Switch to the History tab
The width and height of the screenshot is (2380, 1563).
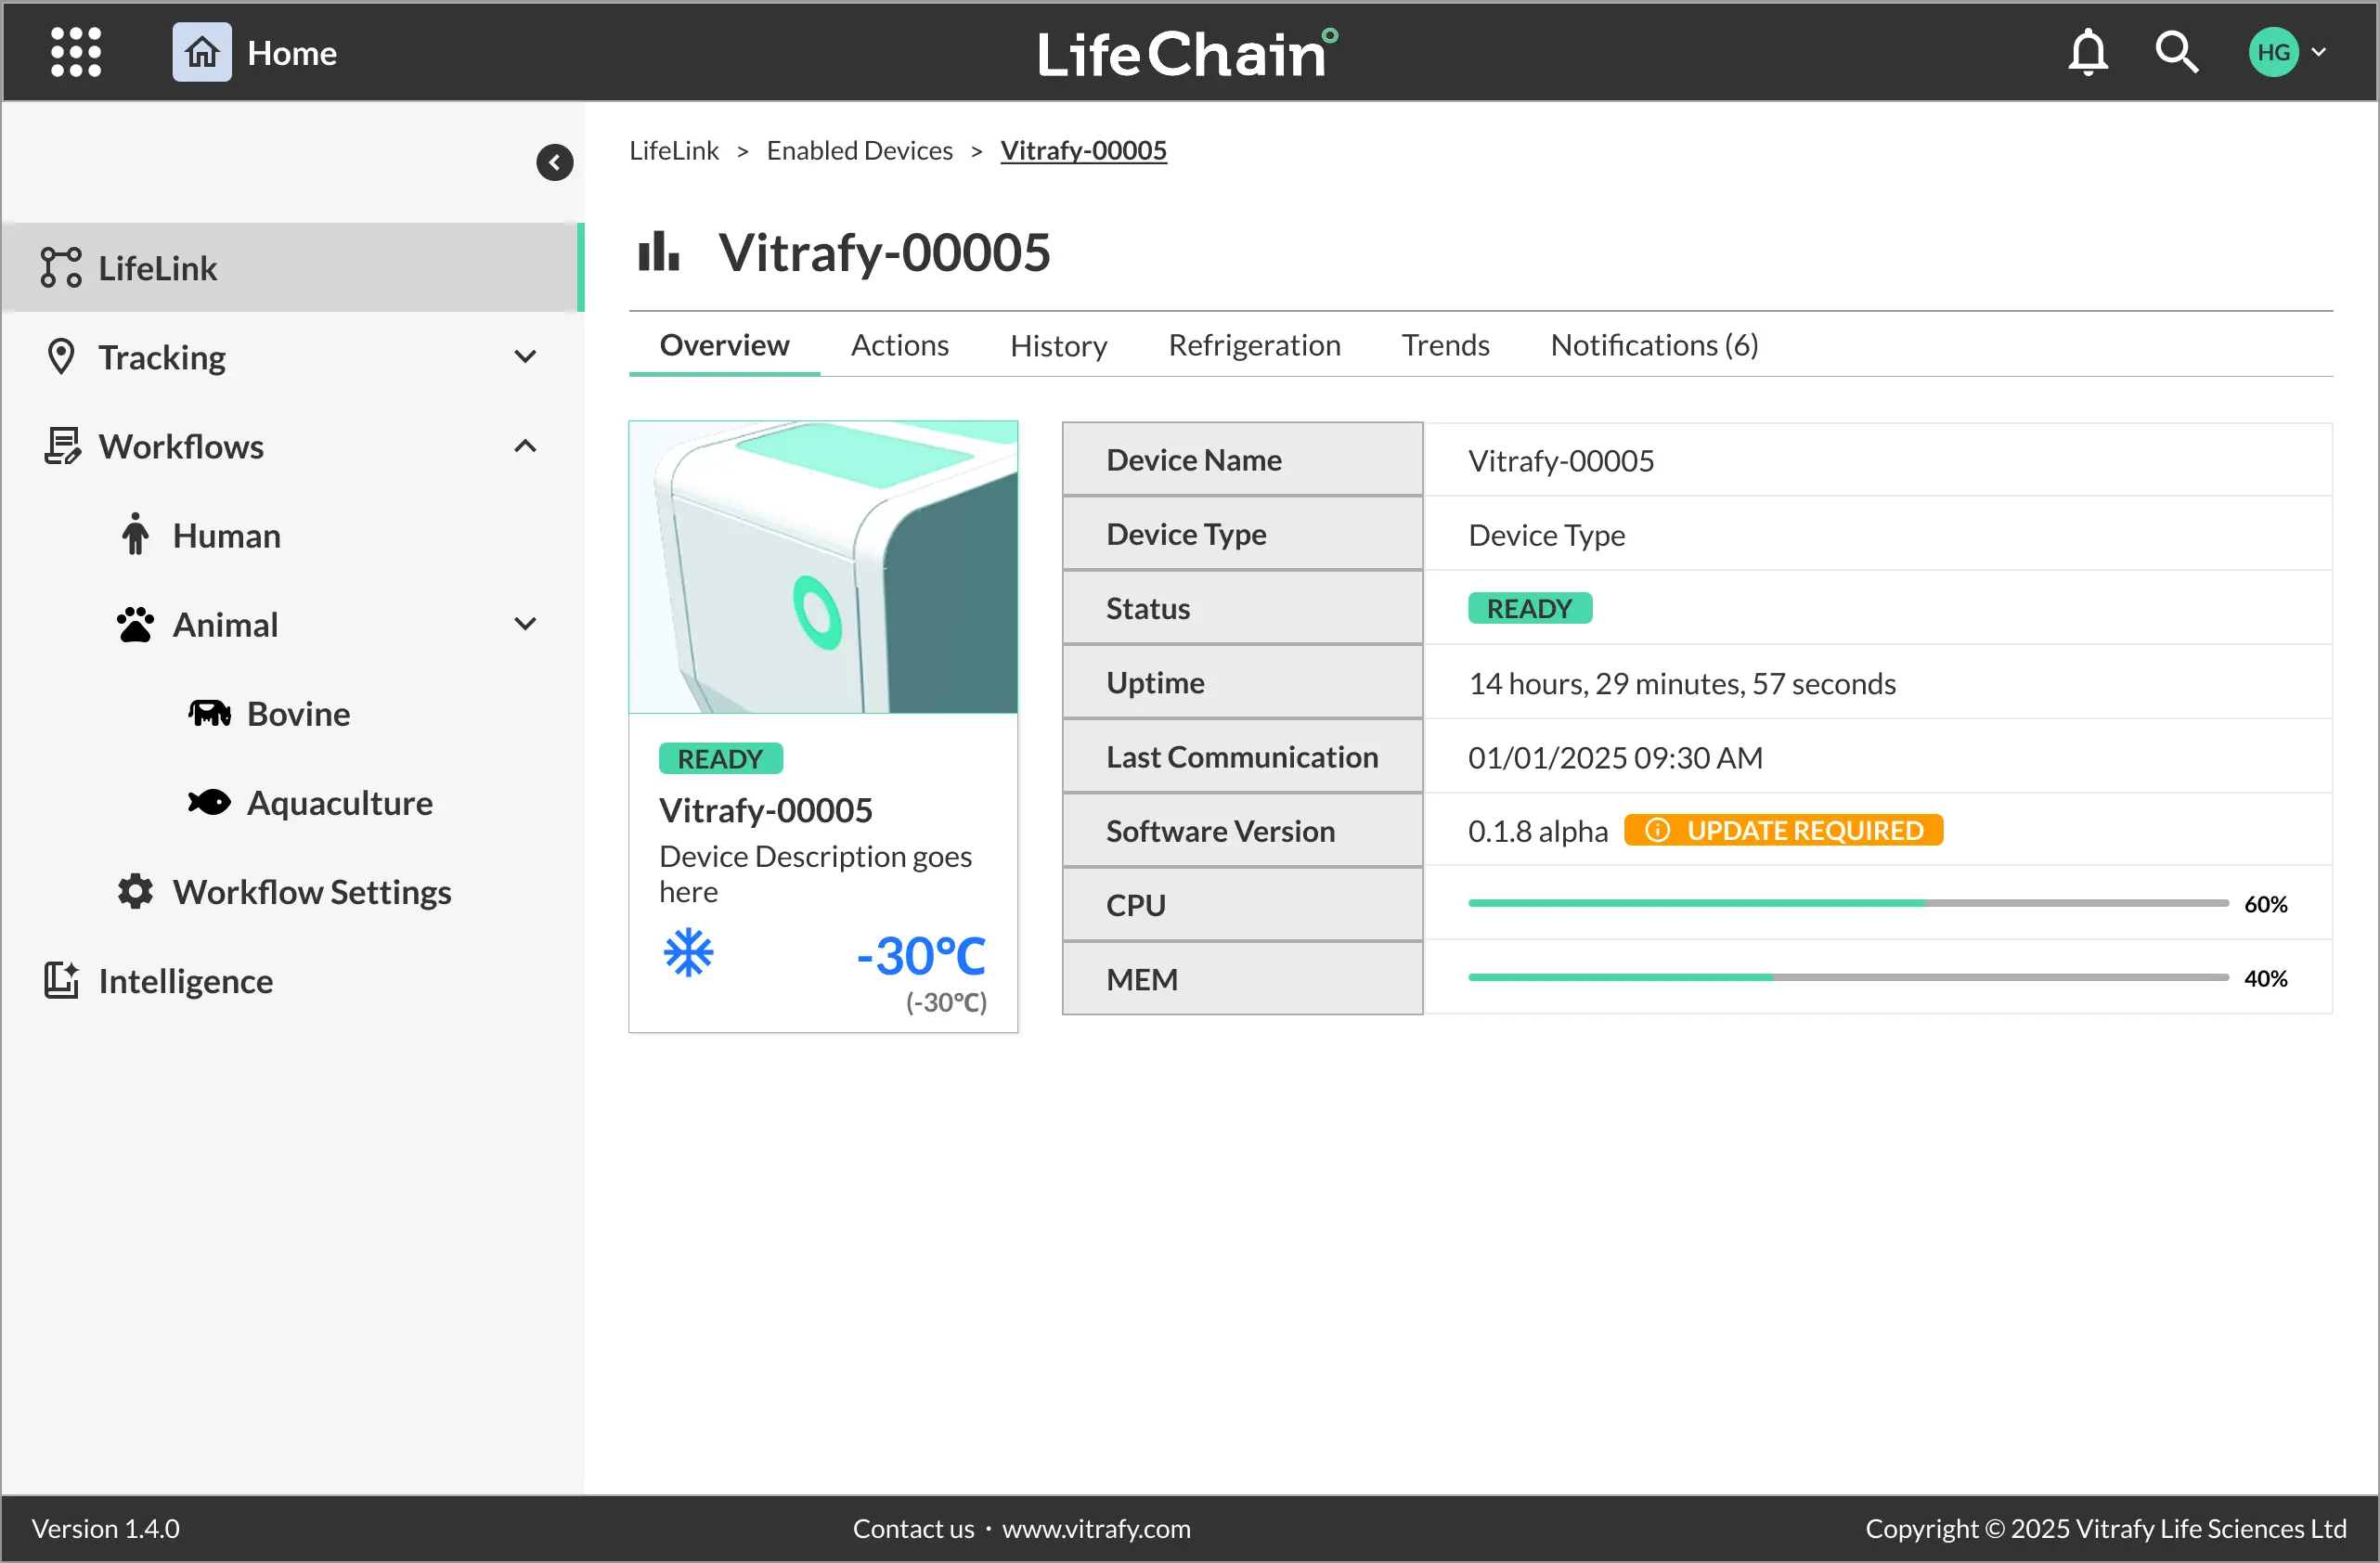coord(1059,346)
